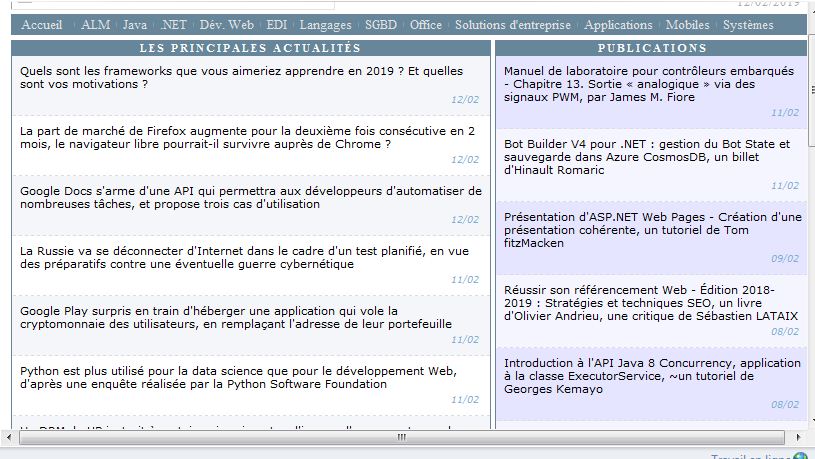Open the Accueil menu item

click(x=42, y=25)
